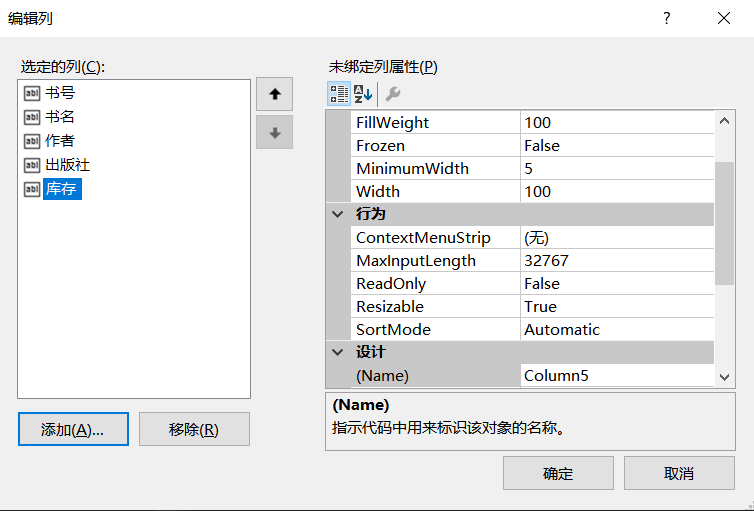Viewport: 754px width, 511px height.
Task: Click the Categorized view icon in property toolbar
Action: 339,94
